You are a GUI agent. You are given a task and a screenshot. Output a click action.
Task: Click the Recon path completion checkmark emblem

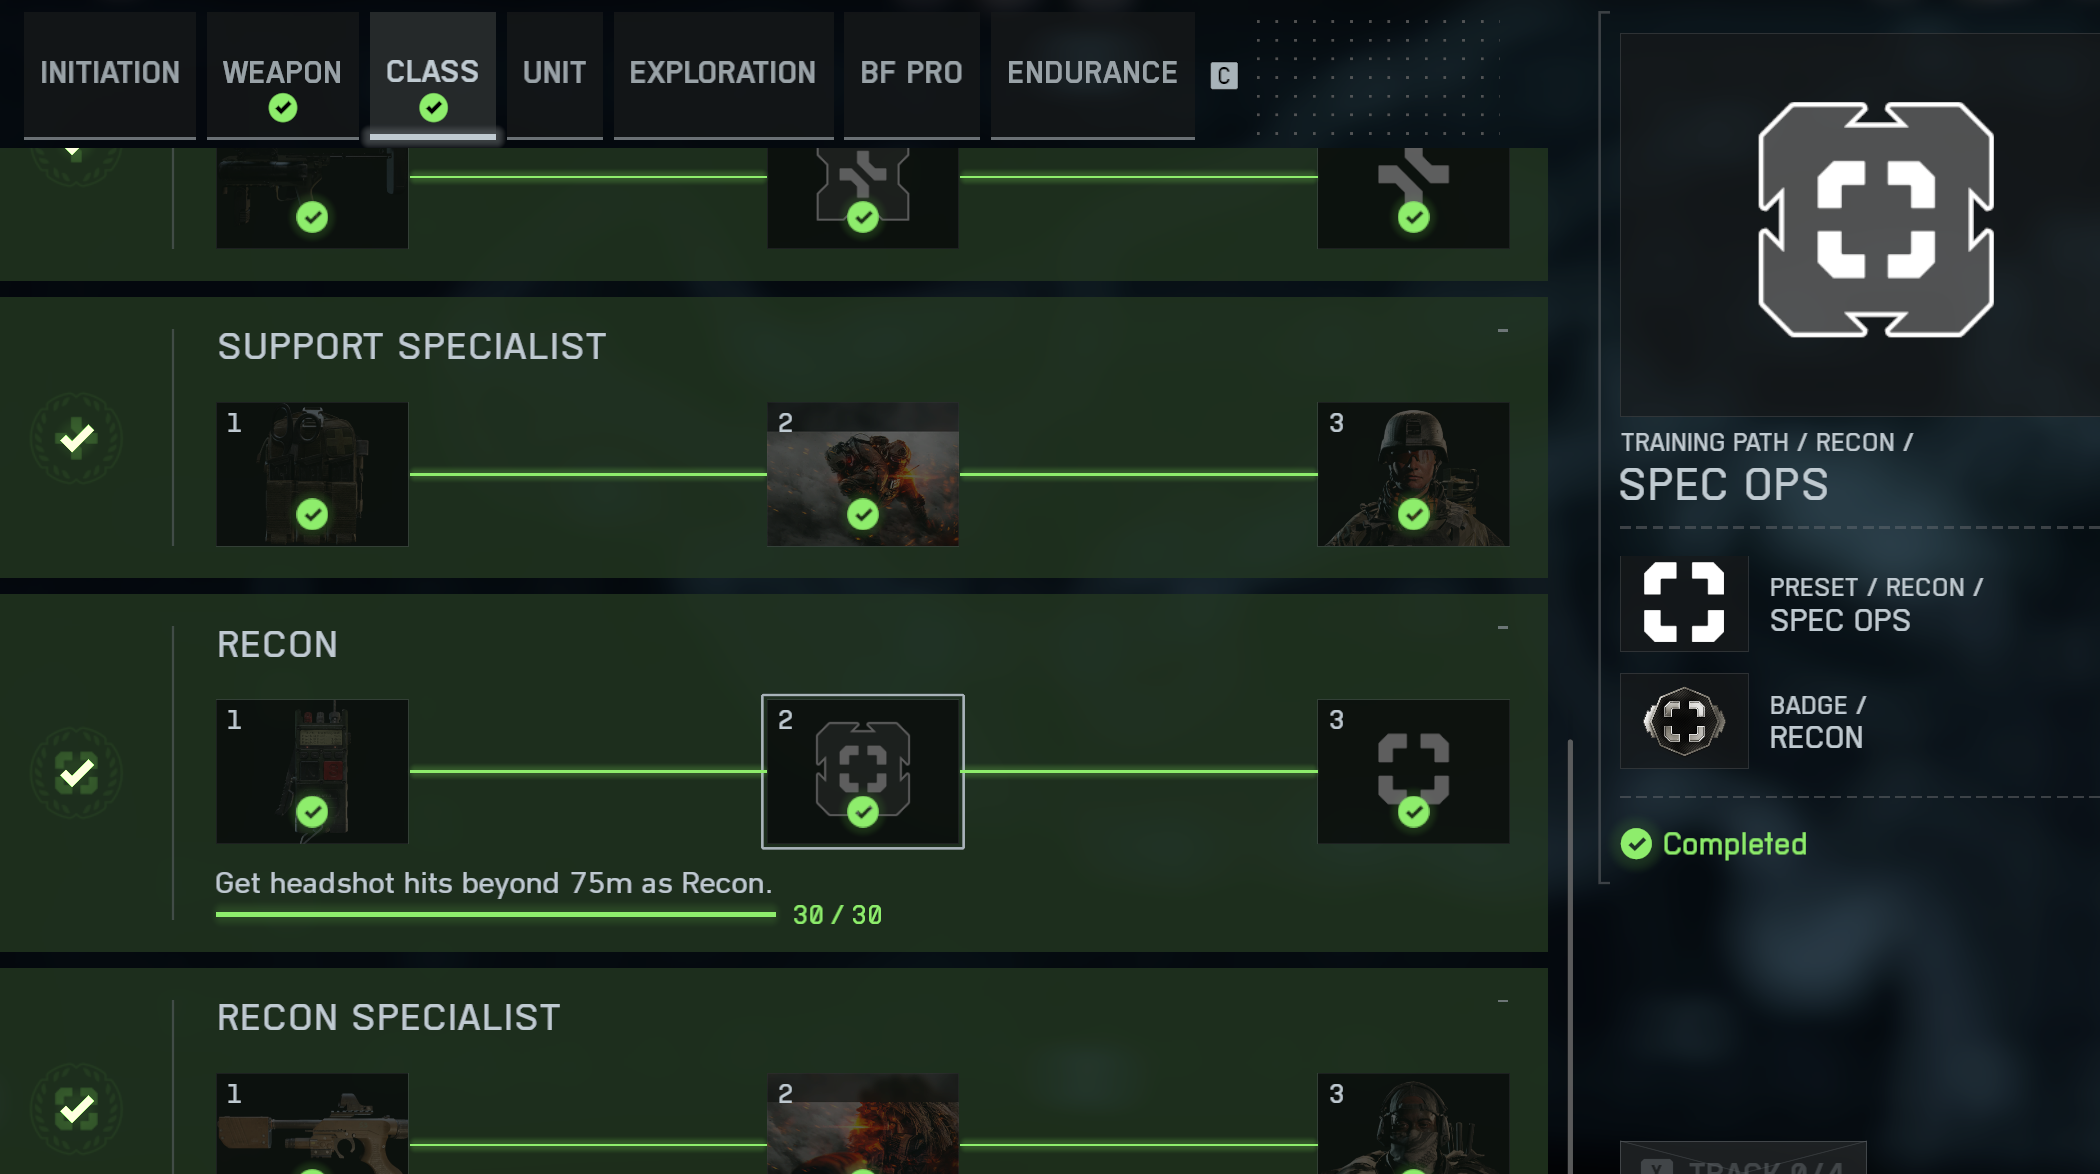point(76,773)
